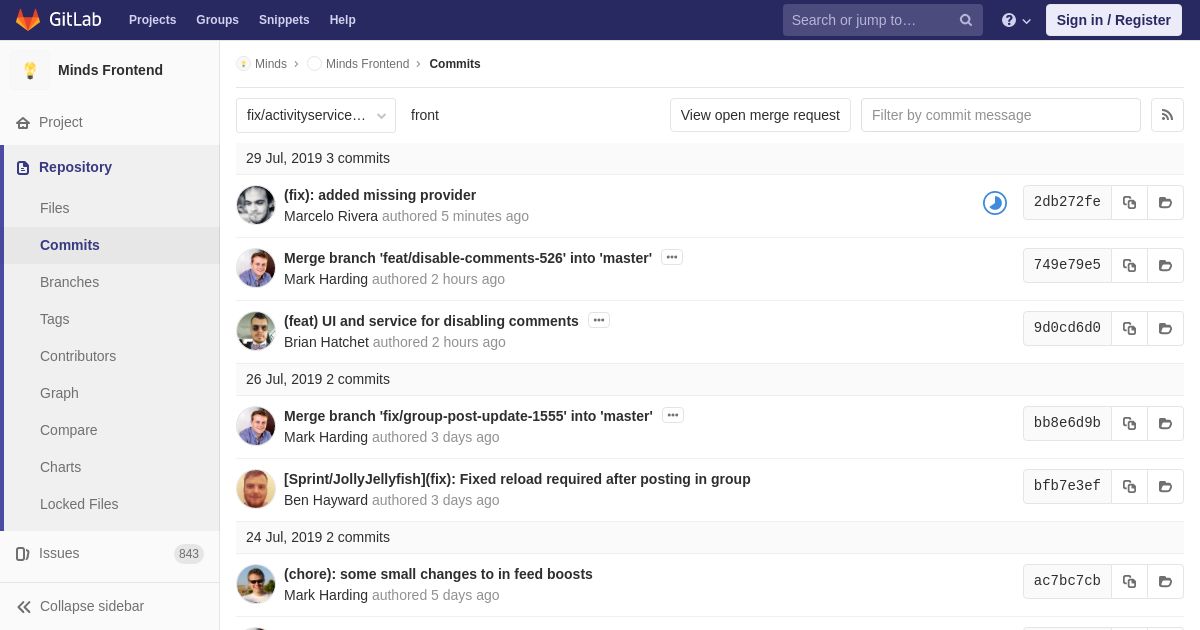
Task: Expand description of UI and service commit
Action: coord(599,320)
